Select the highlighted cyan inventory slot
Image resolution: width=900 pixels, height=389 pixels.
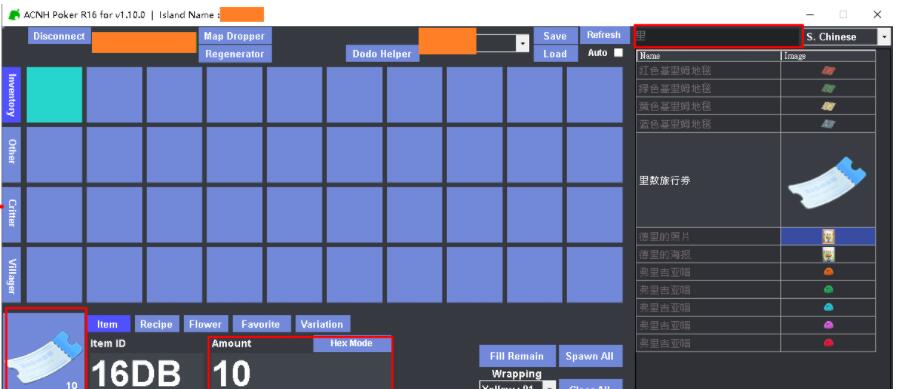(55, 95)
